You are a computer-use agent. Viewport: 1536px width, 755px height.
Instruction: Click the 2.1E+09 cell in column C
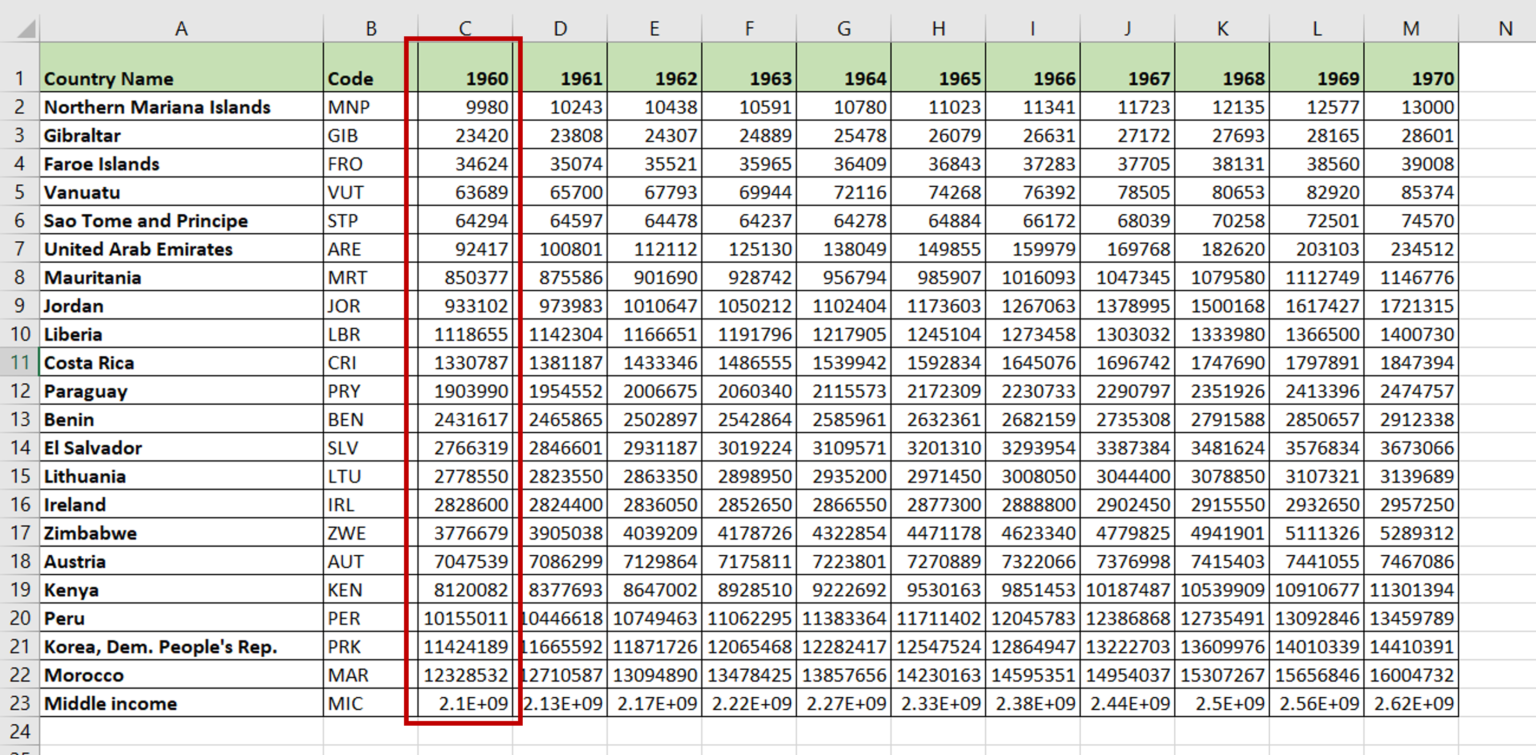point(464,703)
